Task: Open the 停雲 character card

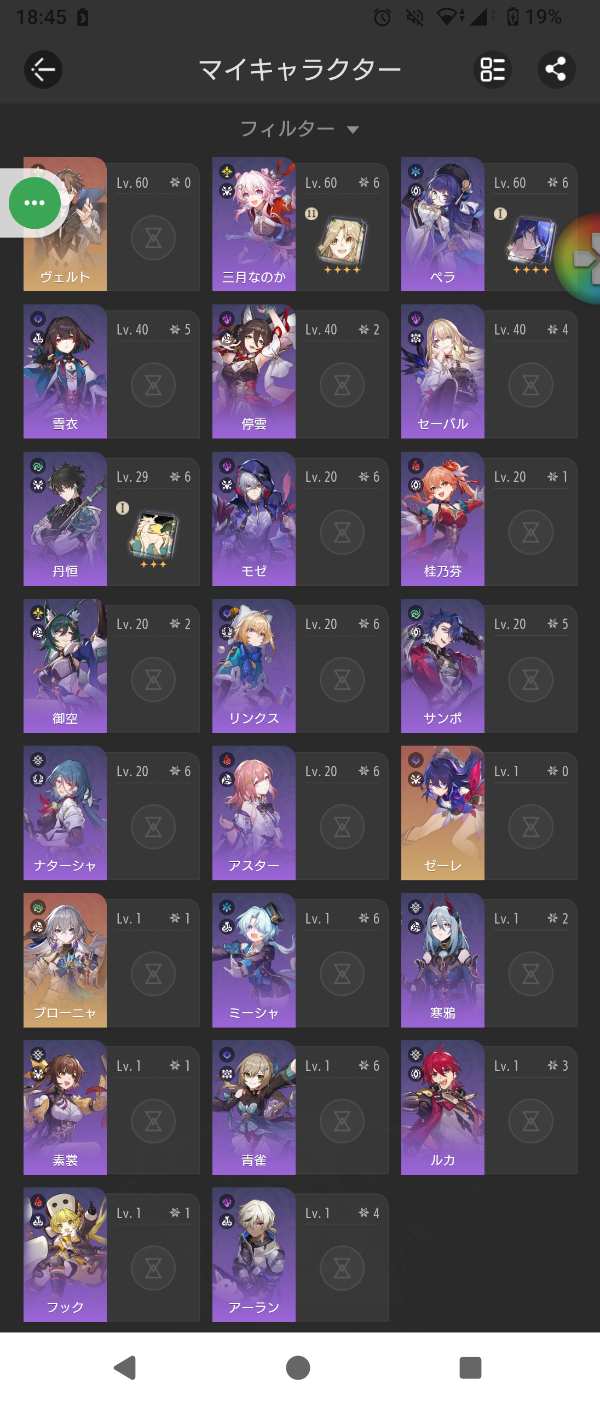Action: 300,371
